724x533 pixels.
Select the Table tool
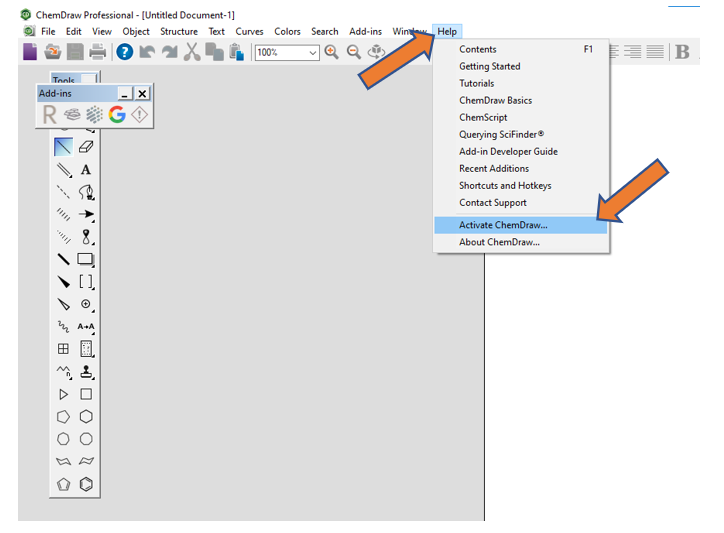63,349
